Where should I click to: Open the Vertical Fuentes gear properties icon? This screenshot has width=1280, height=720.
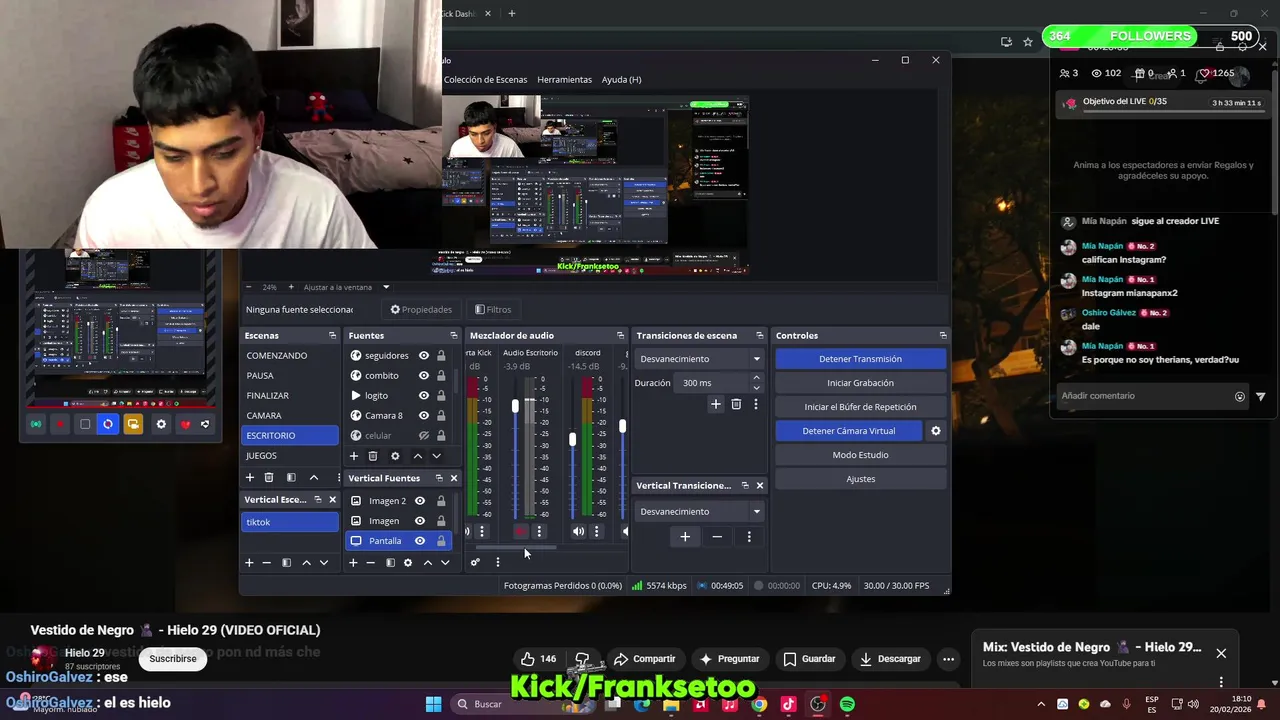click(x=407, y=563)
